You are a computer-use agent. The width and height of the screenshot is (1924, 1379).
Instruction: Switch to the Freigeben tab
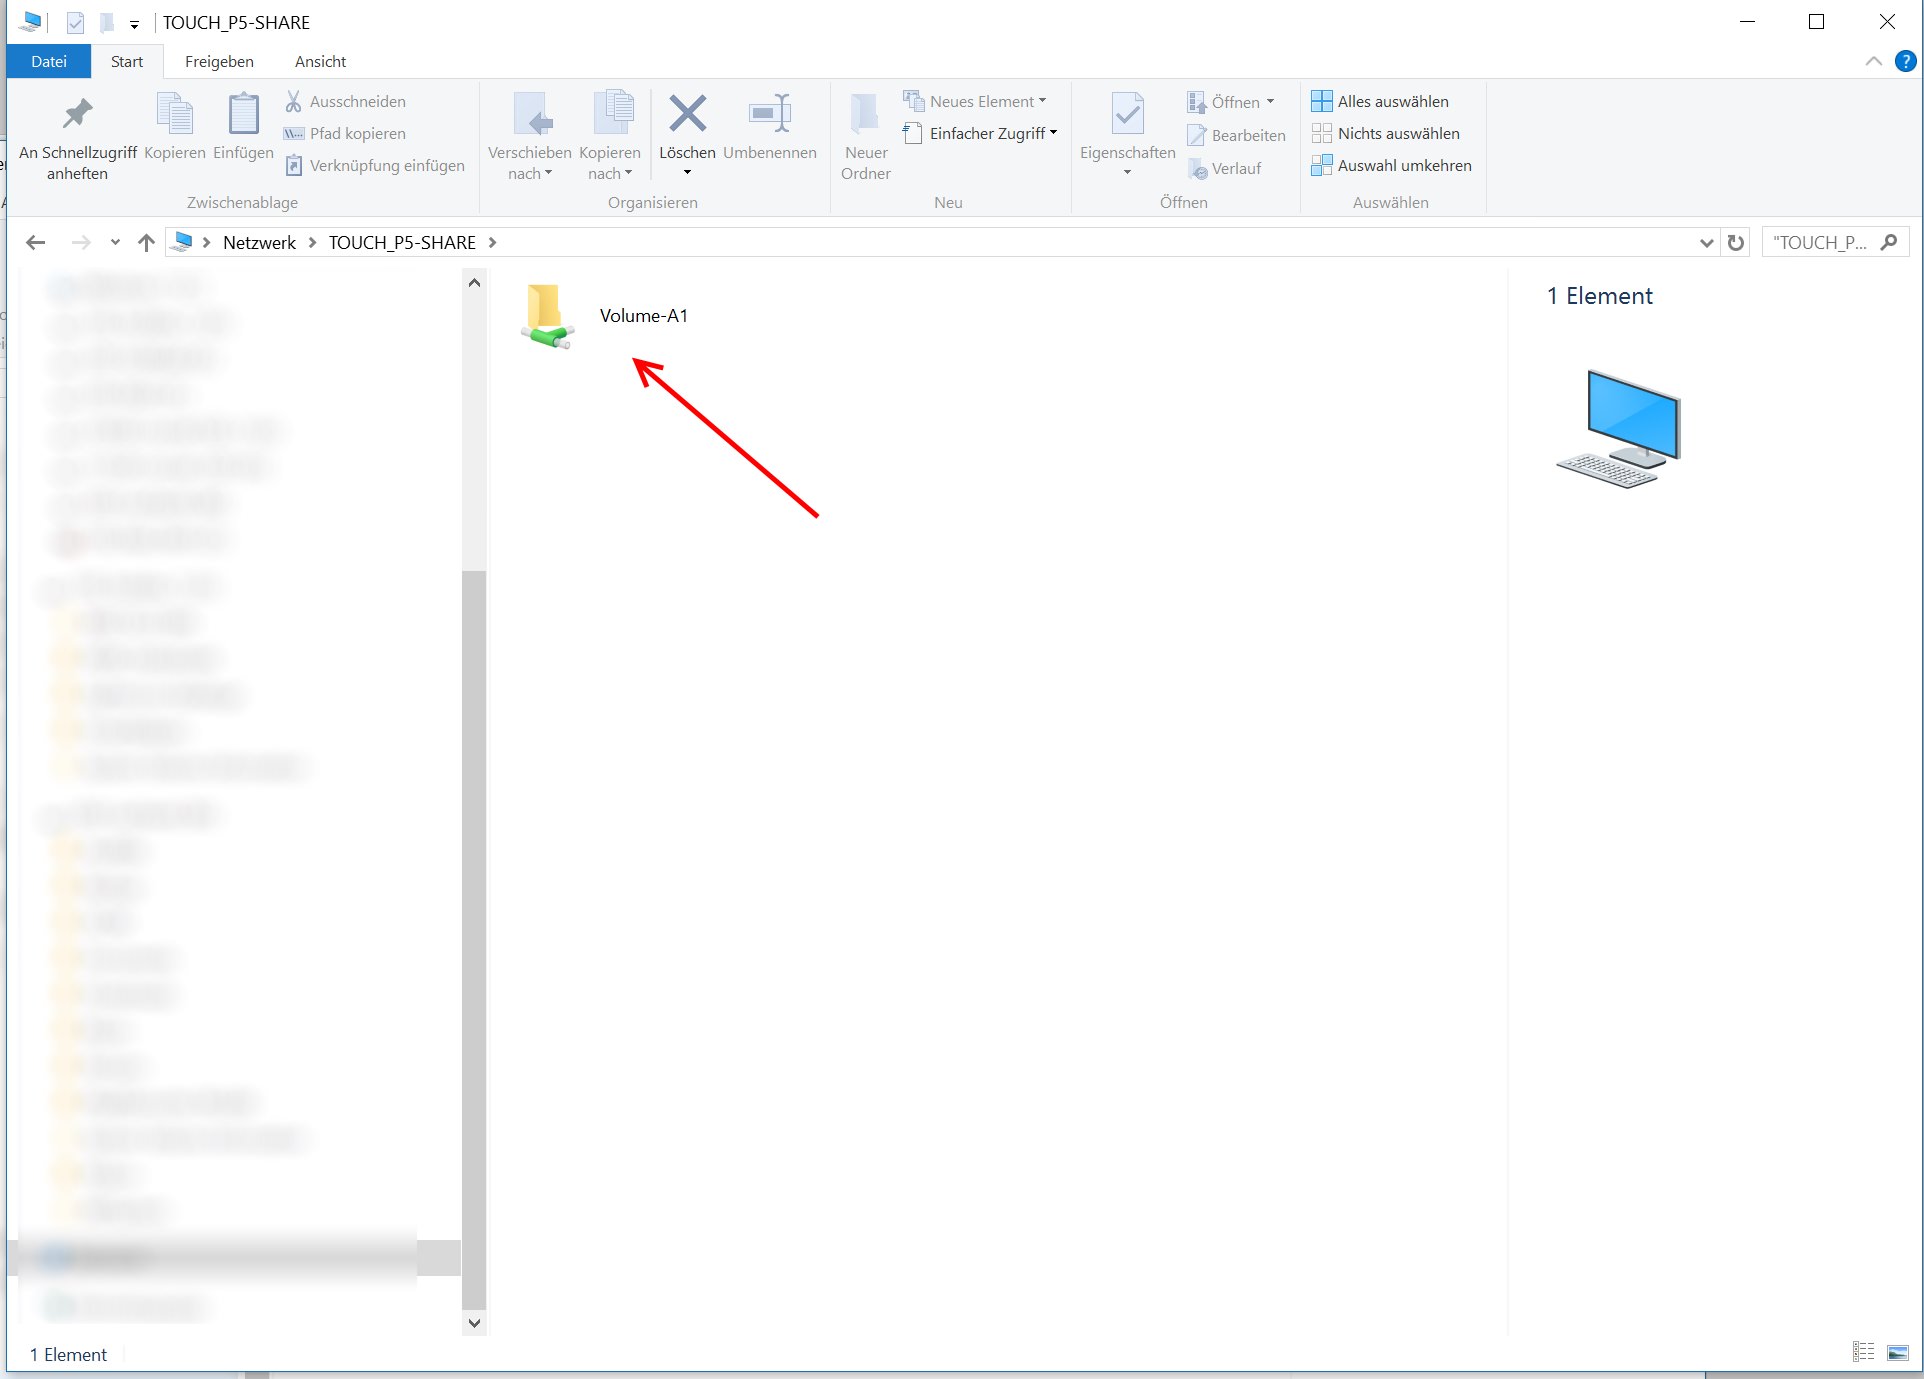(219, 61)
